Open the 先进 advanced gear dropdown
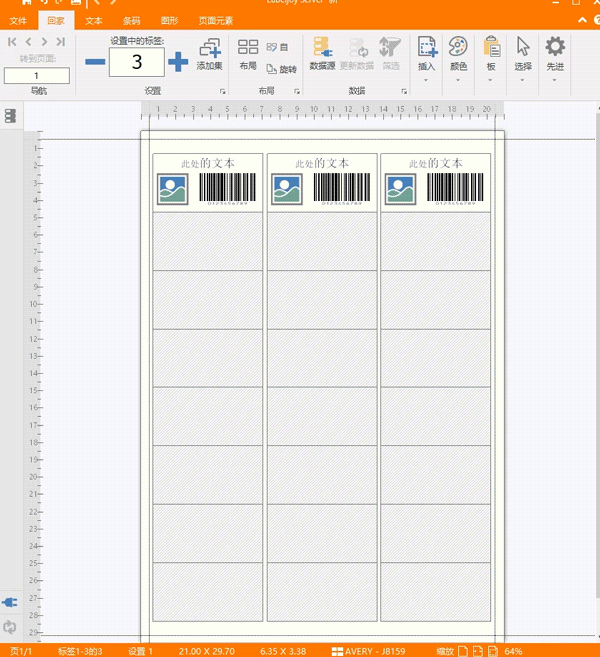This screenshot has width=600, height=657. (x=555, y=59)
